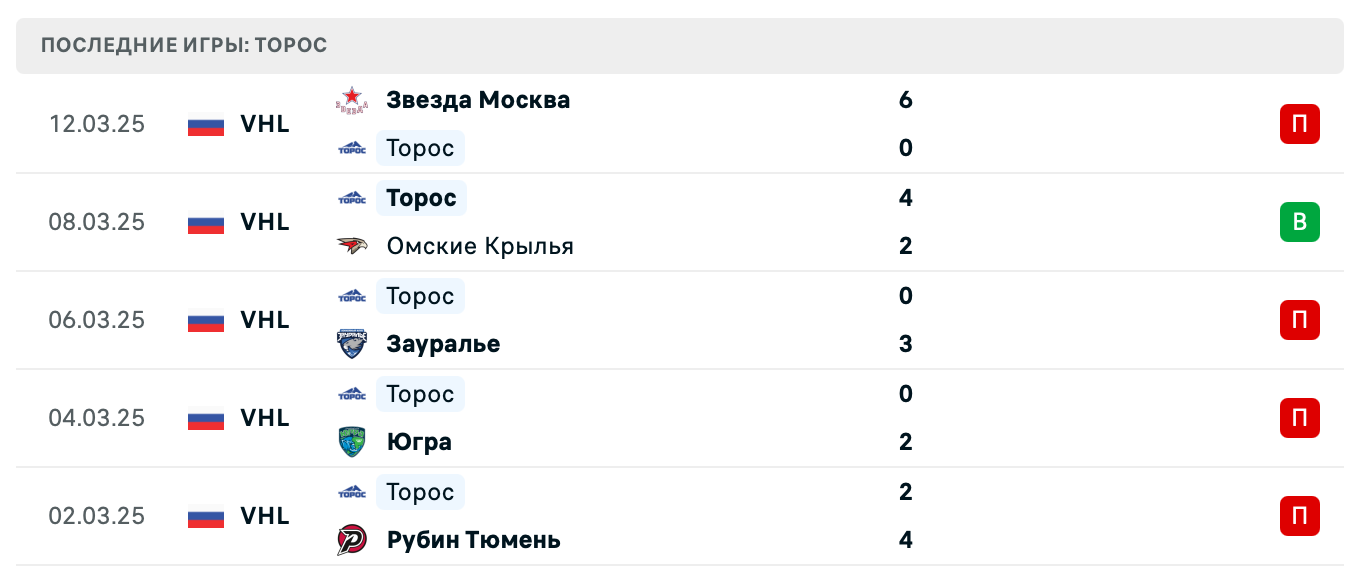Click the ПОСЛЕДНИЕ ИГРЫ: ТОРОС header
Viewport: 1360px width, 578px height.
[182, 45]
